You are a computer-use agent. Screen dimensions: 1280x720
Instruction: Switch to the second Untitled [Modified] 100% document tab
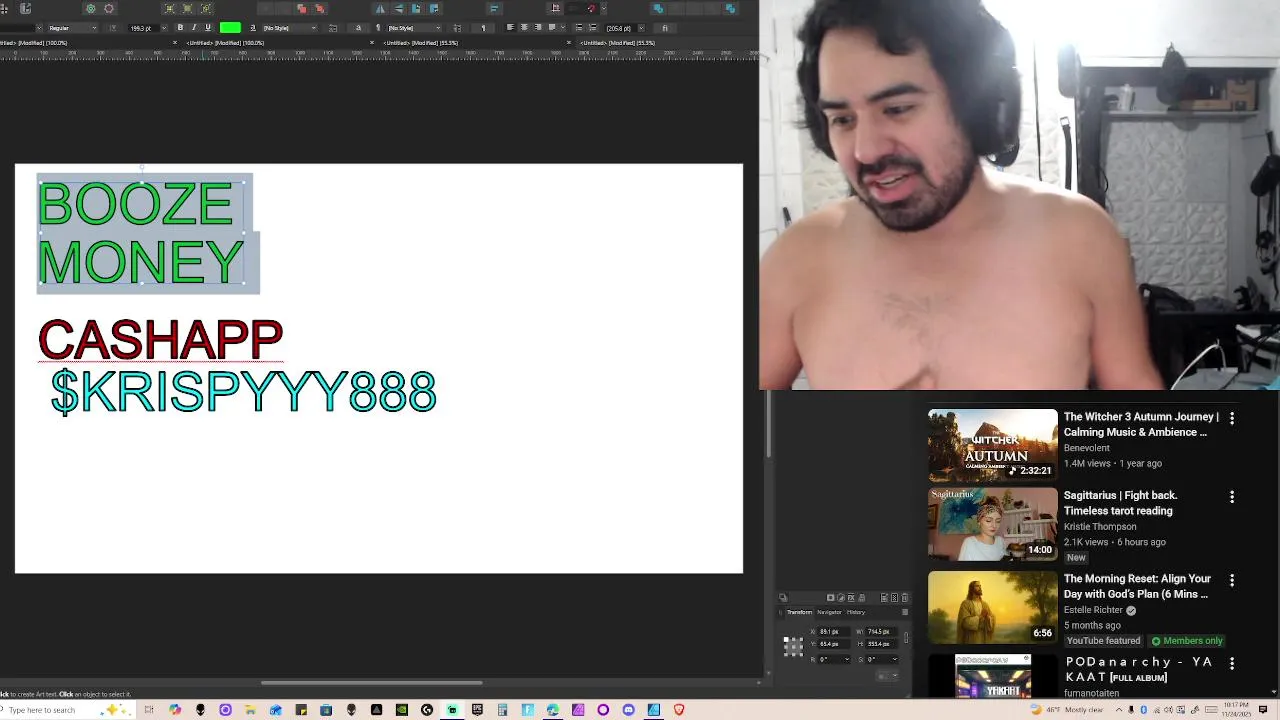(226, 43)
